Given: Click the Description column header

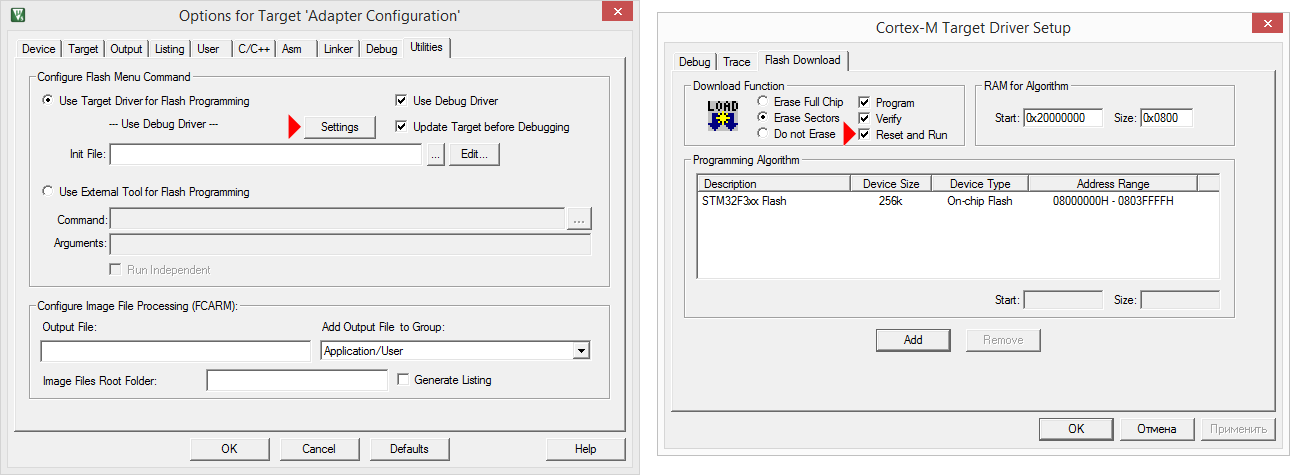Looking at the screenshot, I should [x=773, y=184].
